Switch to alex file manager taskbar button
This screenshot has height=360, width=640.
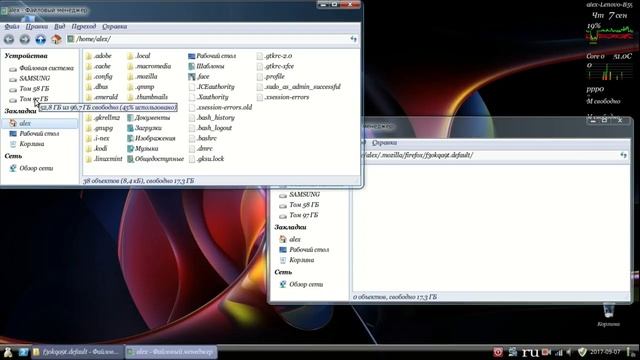[171, 352]
